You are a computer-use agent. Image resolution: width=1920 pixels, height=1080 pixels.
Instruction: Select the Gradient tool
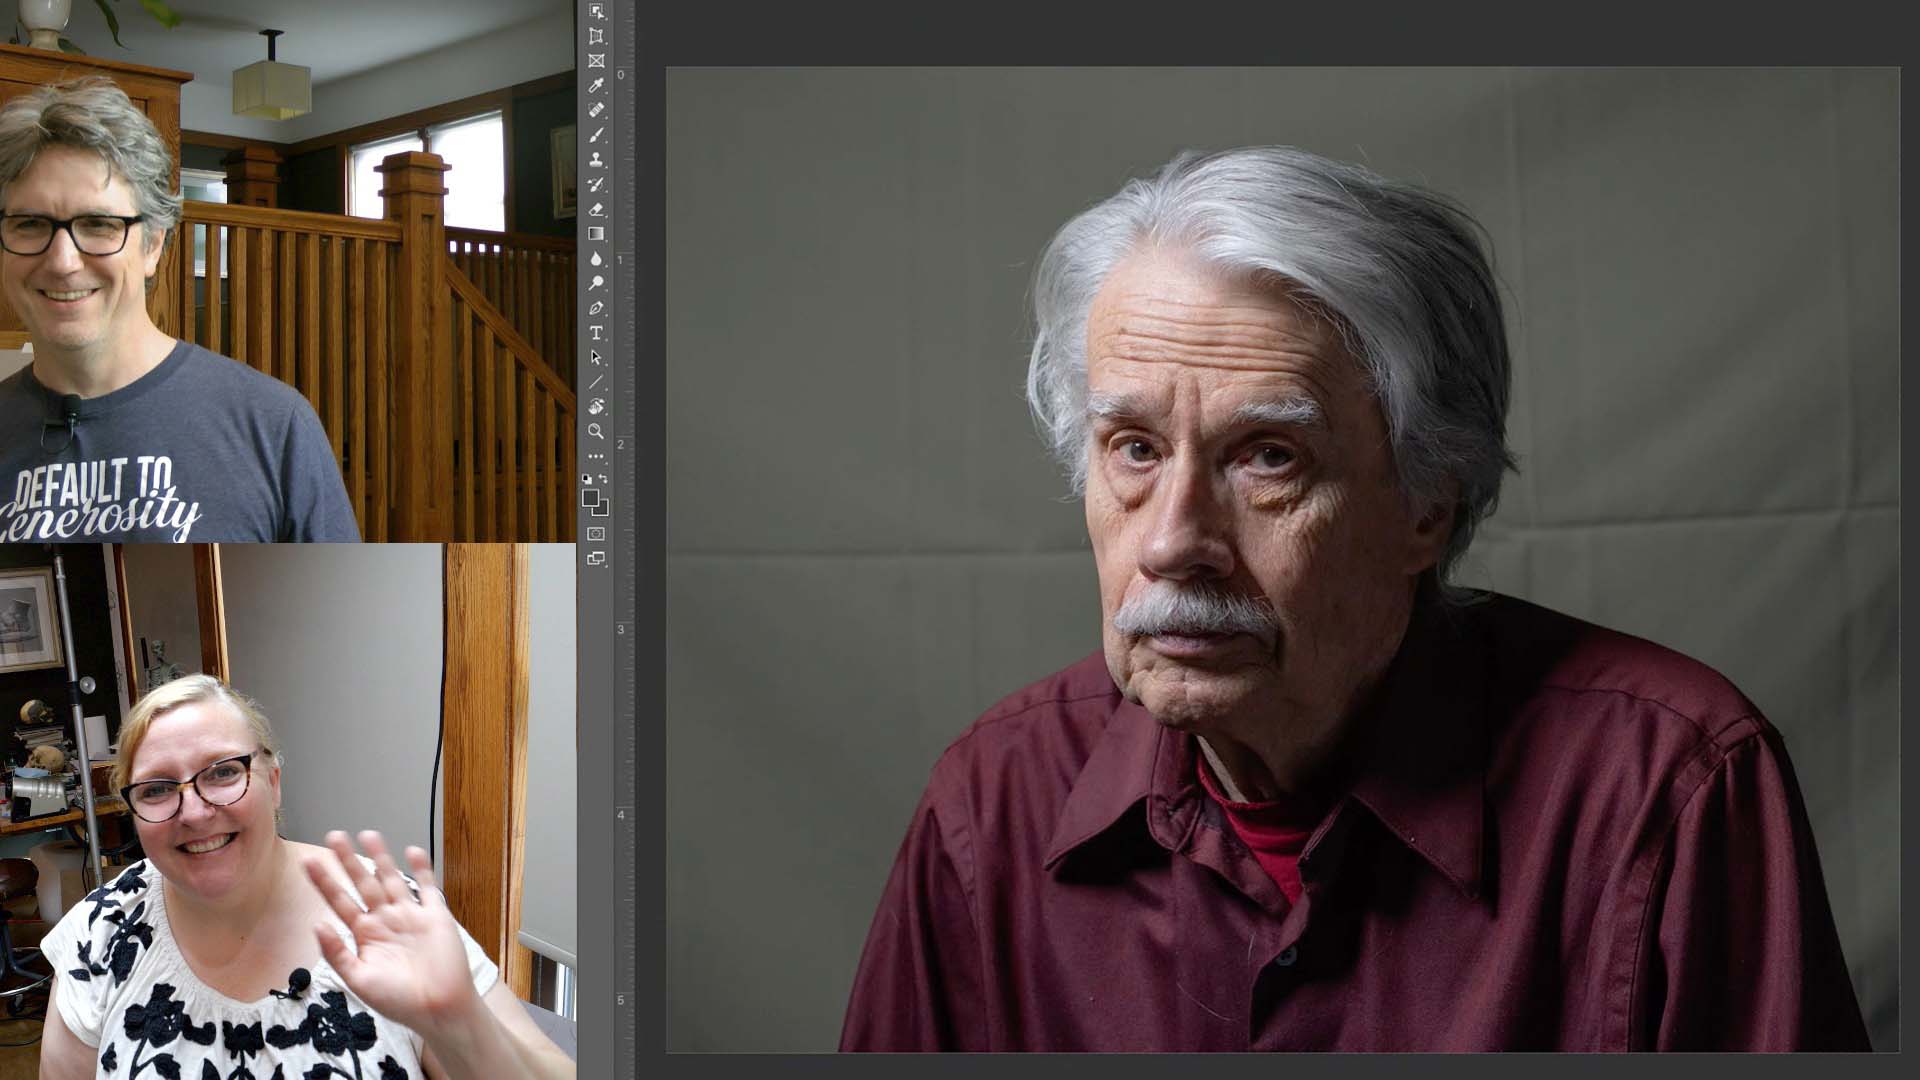pos(596,234)
